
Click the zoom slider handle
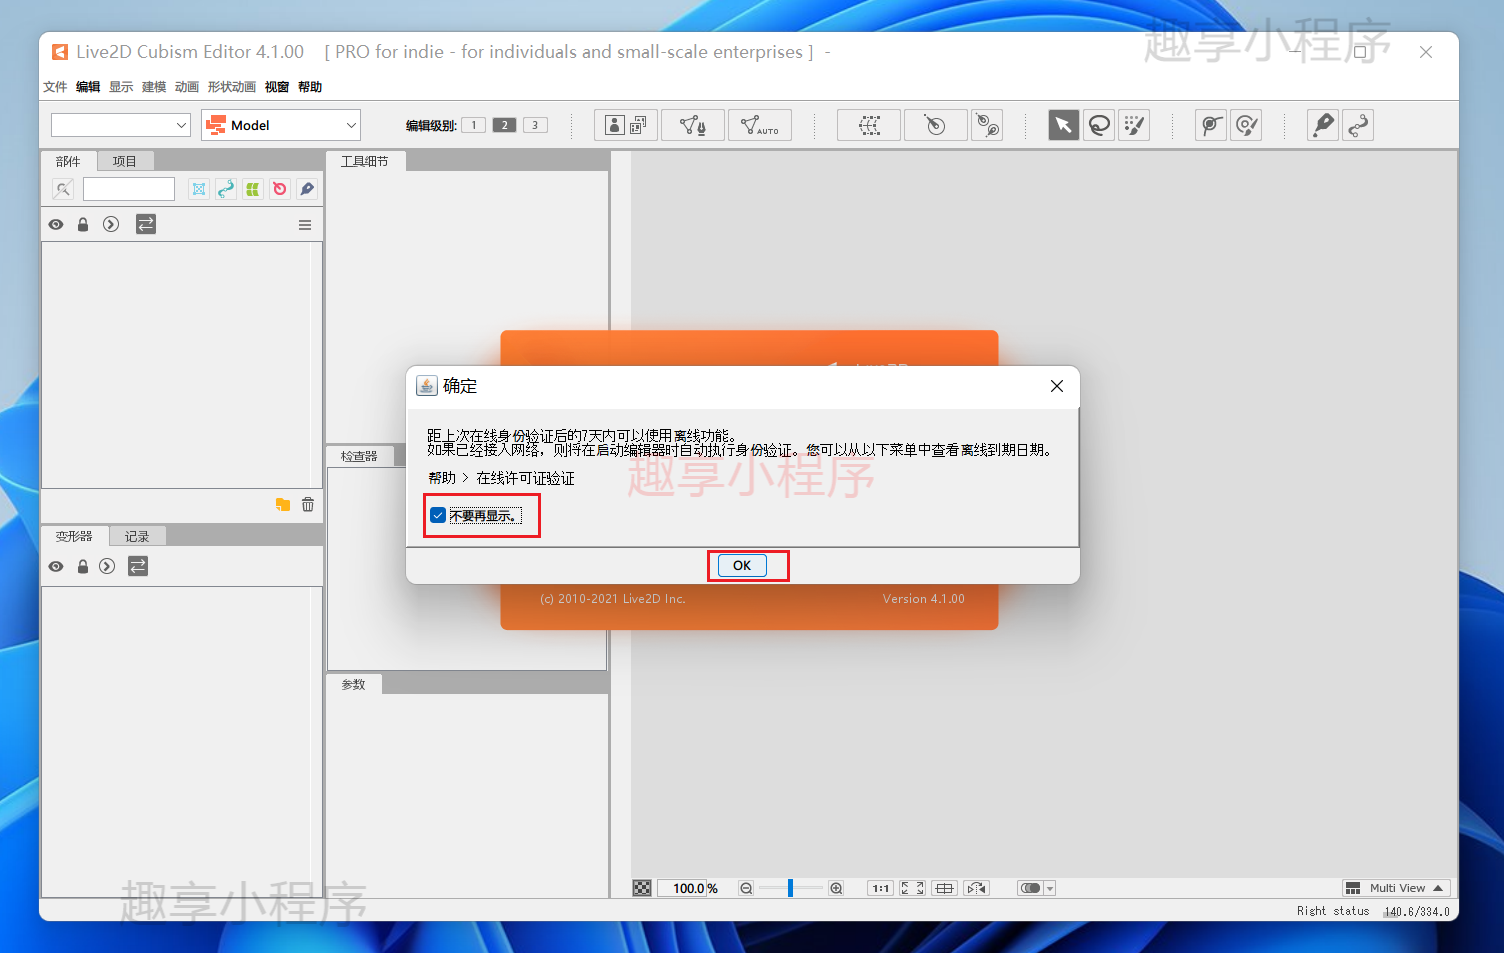point(790,888)
